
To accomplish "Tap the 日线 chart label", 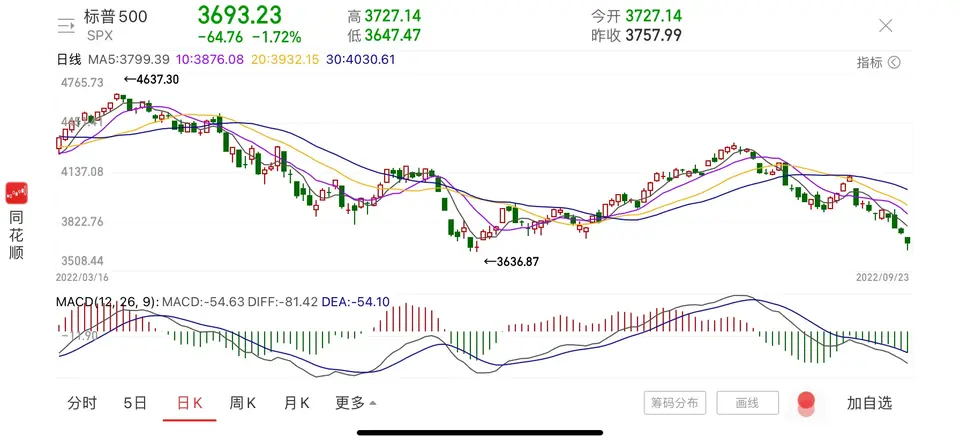I will pyautogui.click(x=69, y=60).
